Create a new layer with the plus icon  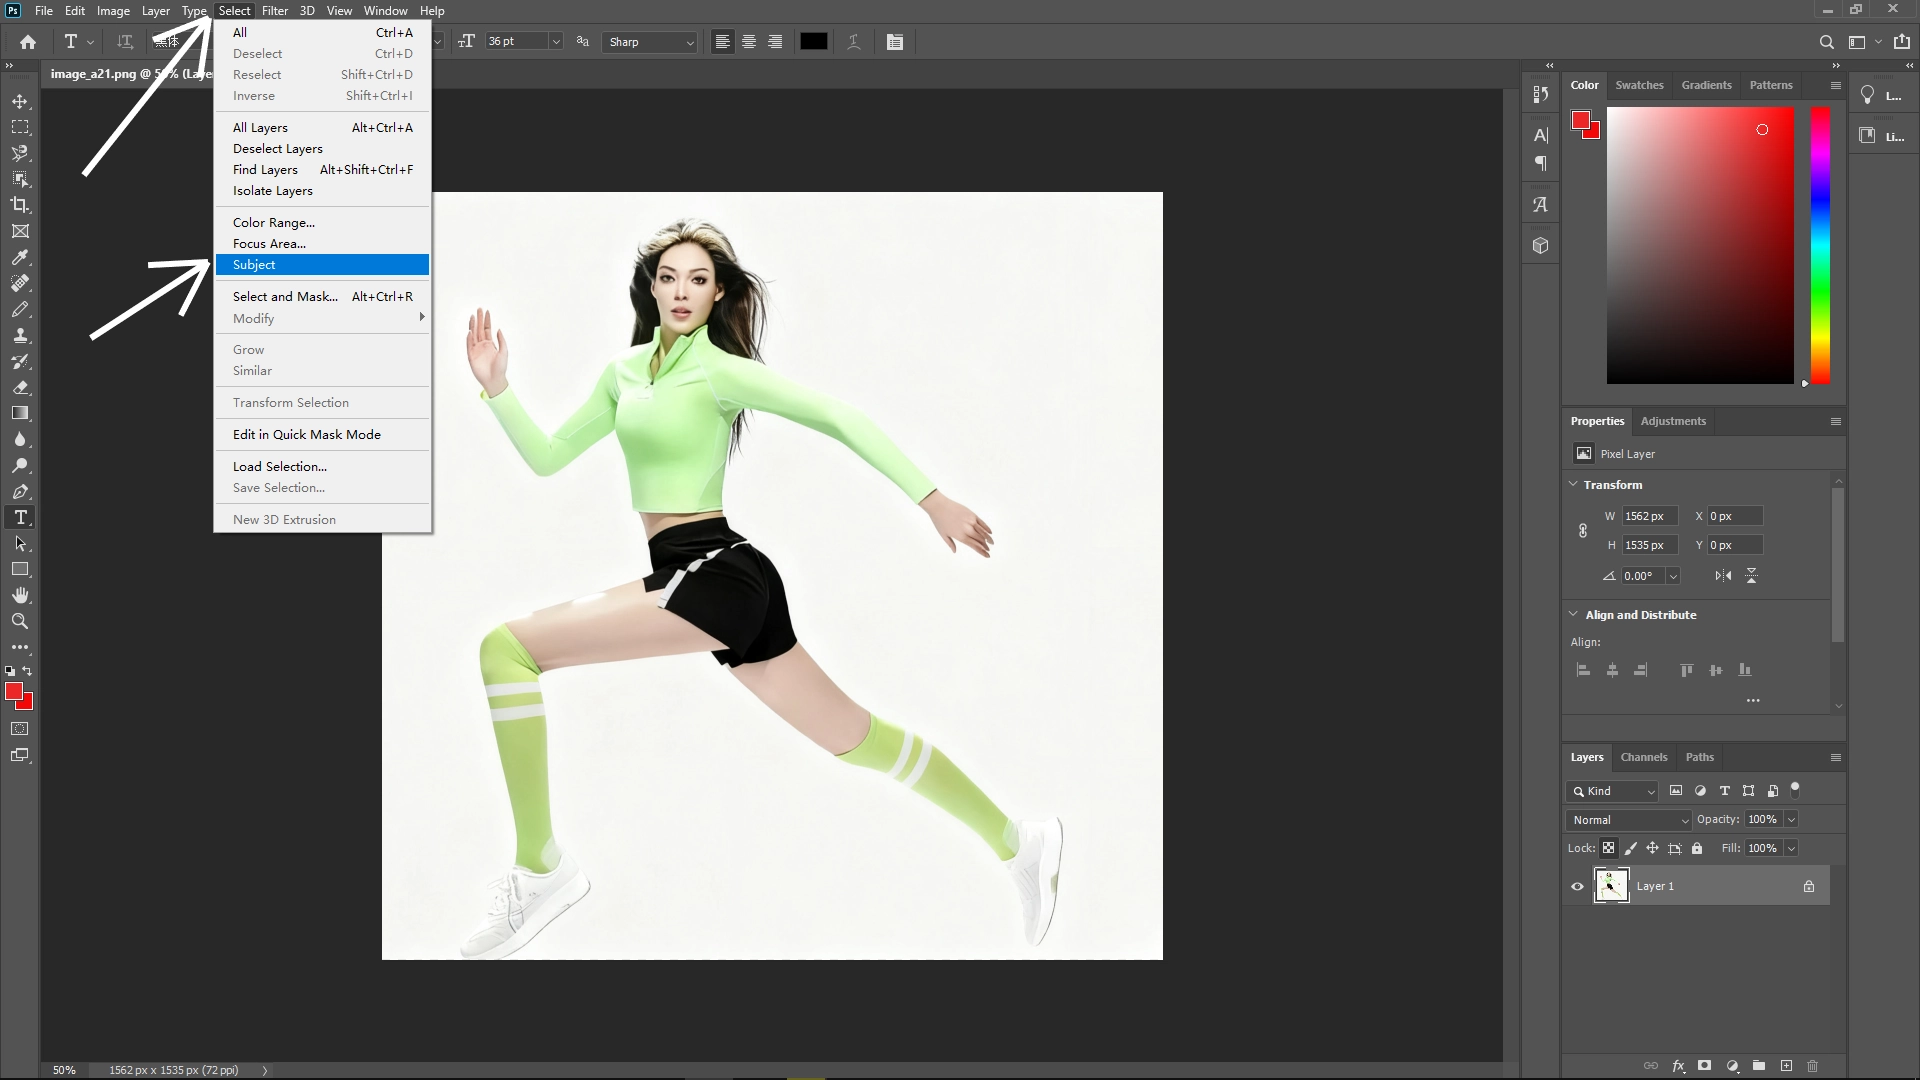(1786, 1066)
